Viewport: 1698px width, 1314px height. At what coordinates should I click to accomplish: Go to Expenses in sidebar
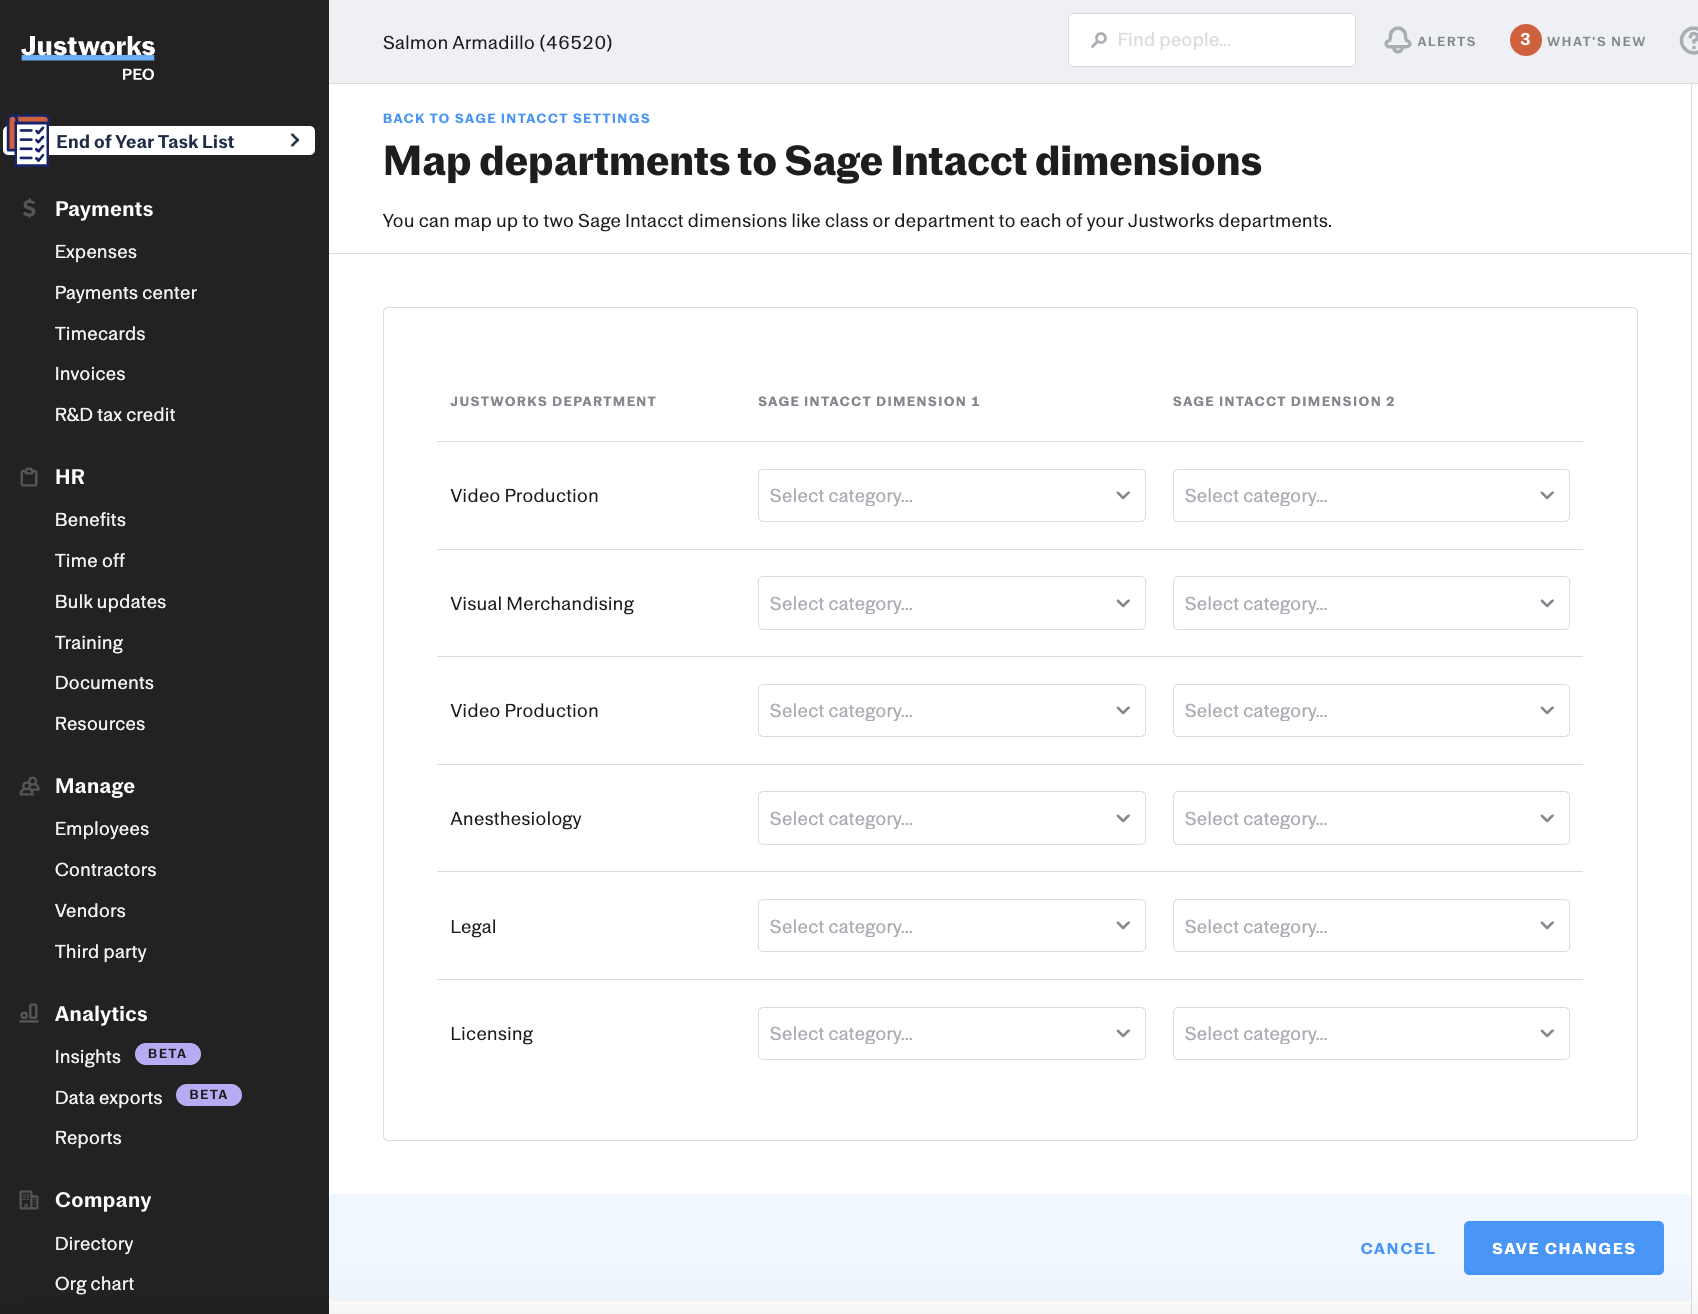pyautogui.click(x=96, y=252)
